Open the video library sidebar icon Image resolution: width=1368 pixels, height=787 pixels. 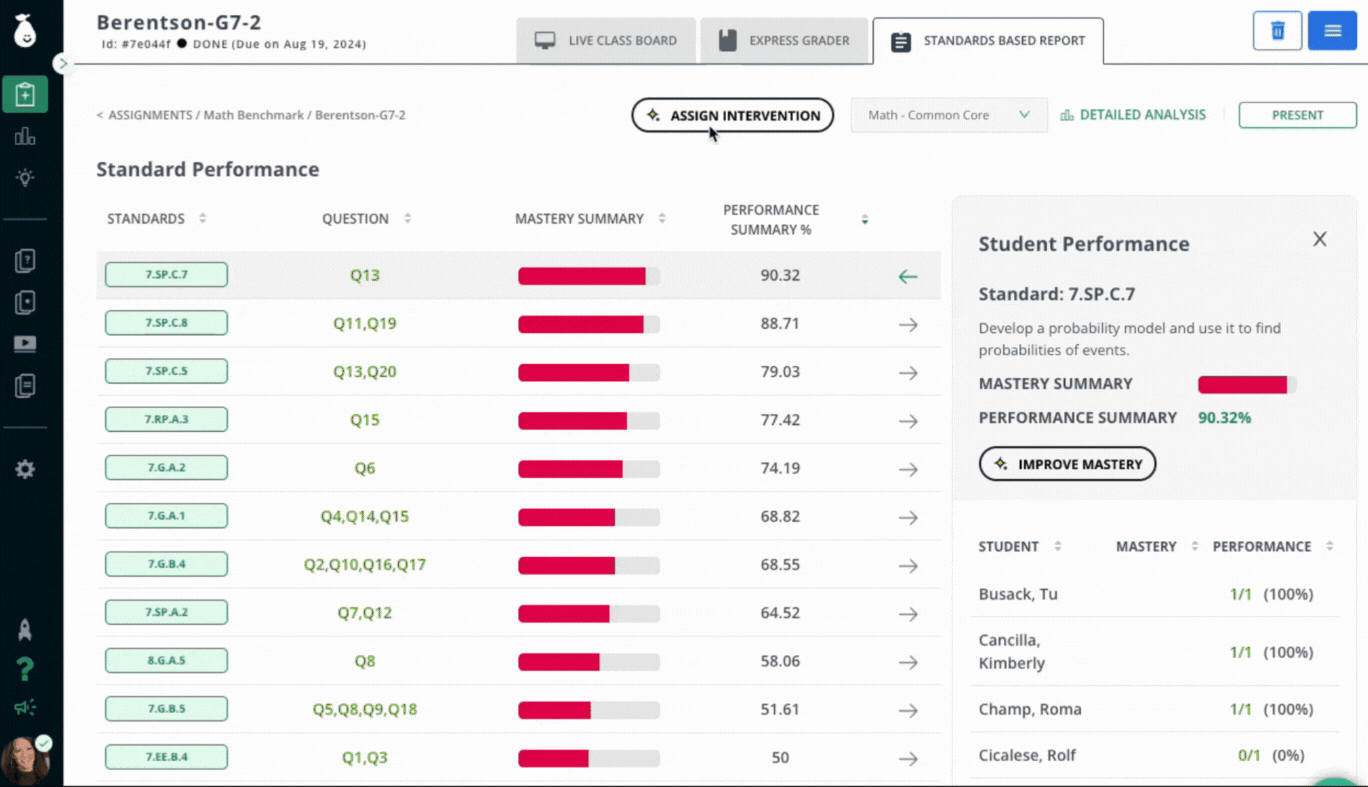click(25, 345)
